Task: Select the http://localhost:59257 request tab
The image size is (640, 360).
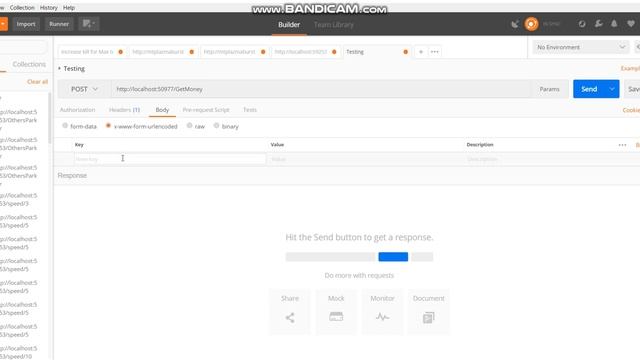Action: click(305, 52)
